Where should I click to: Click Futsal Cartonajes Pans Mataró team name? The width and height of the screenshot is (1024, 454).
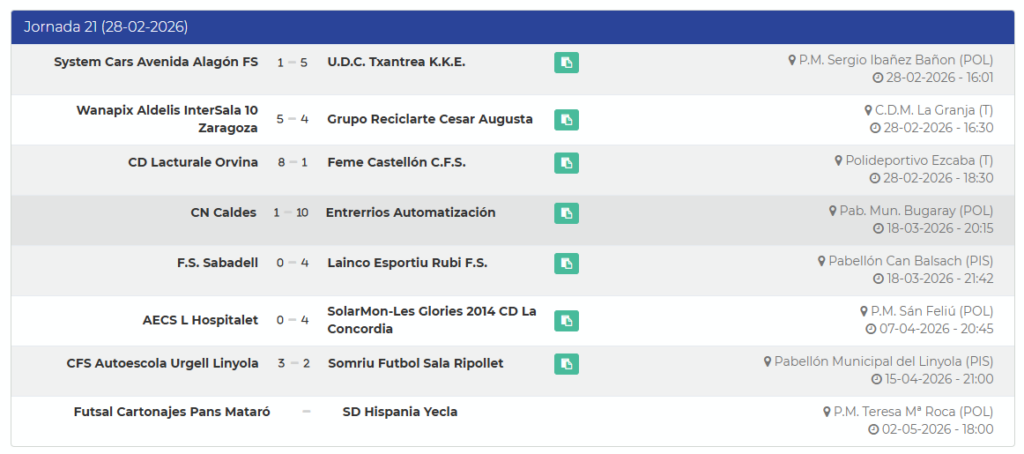[172, 412]
